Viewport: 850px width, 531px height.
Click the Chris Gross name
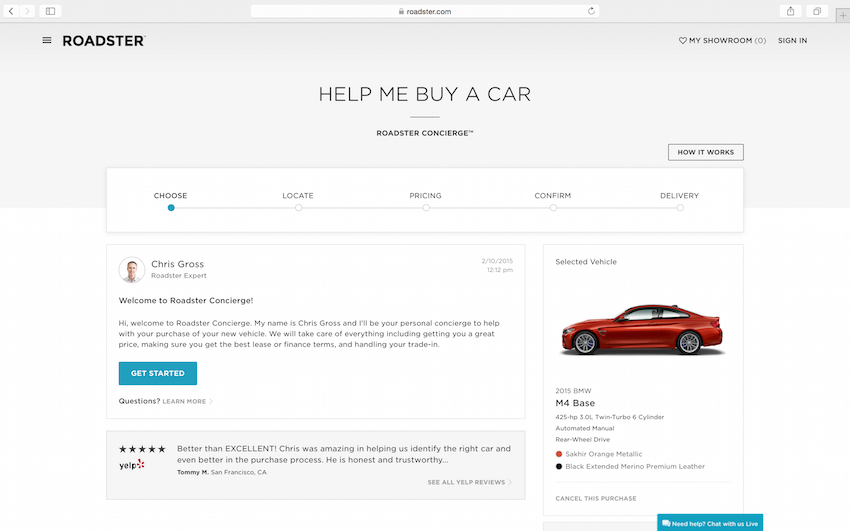click(177, 264)
